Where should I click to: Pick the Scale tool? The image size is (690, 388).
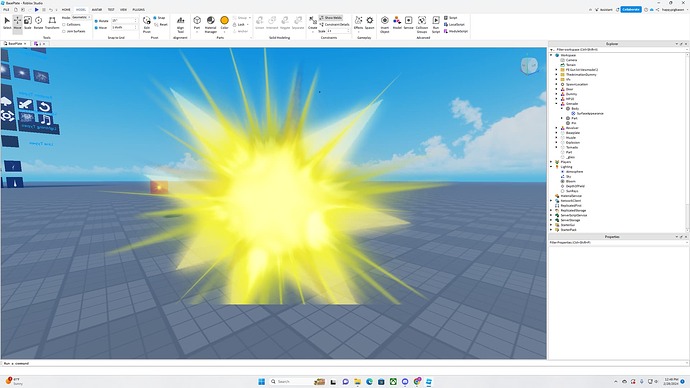(28, 23)
